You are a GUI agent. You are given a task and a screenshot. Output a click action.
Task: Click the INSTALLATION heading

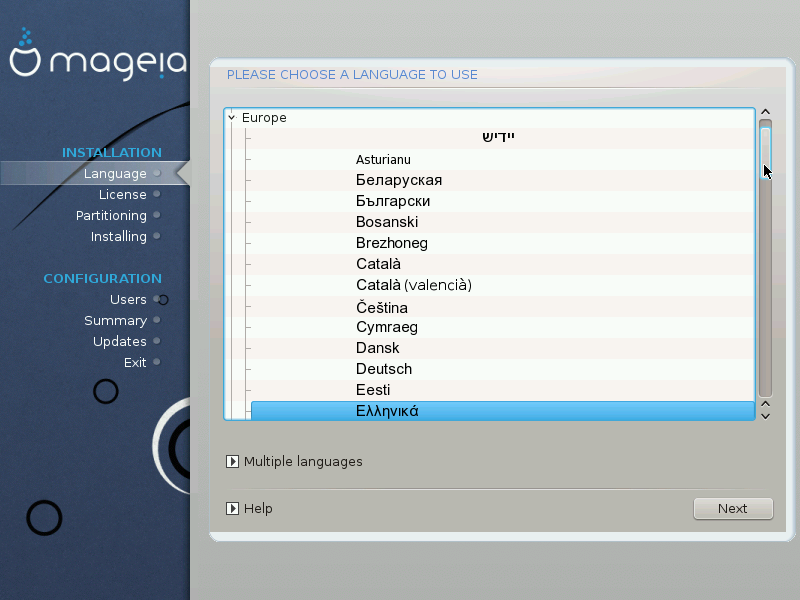112,153
